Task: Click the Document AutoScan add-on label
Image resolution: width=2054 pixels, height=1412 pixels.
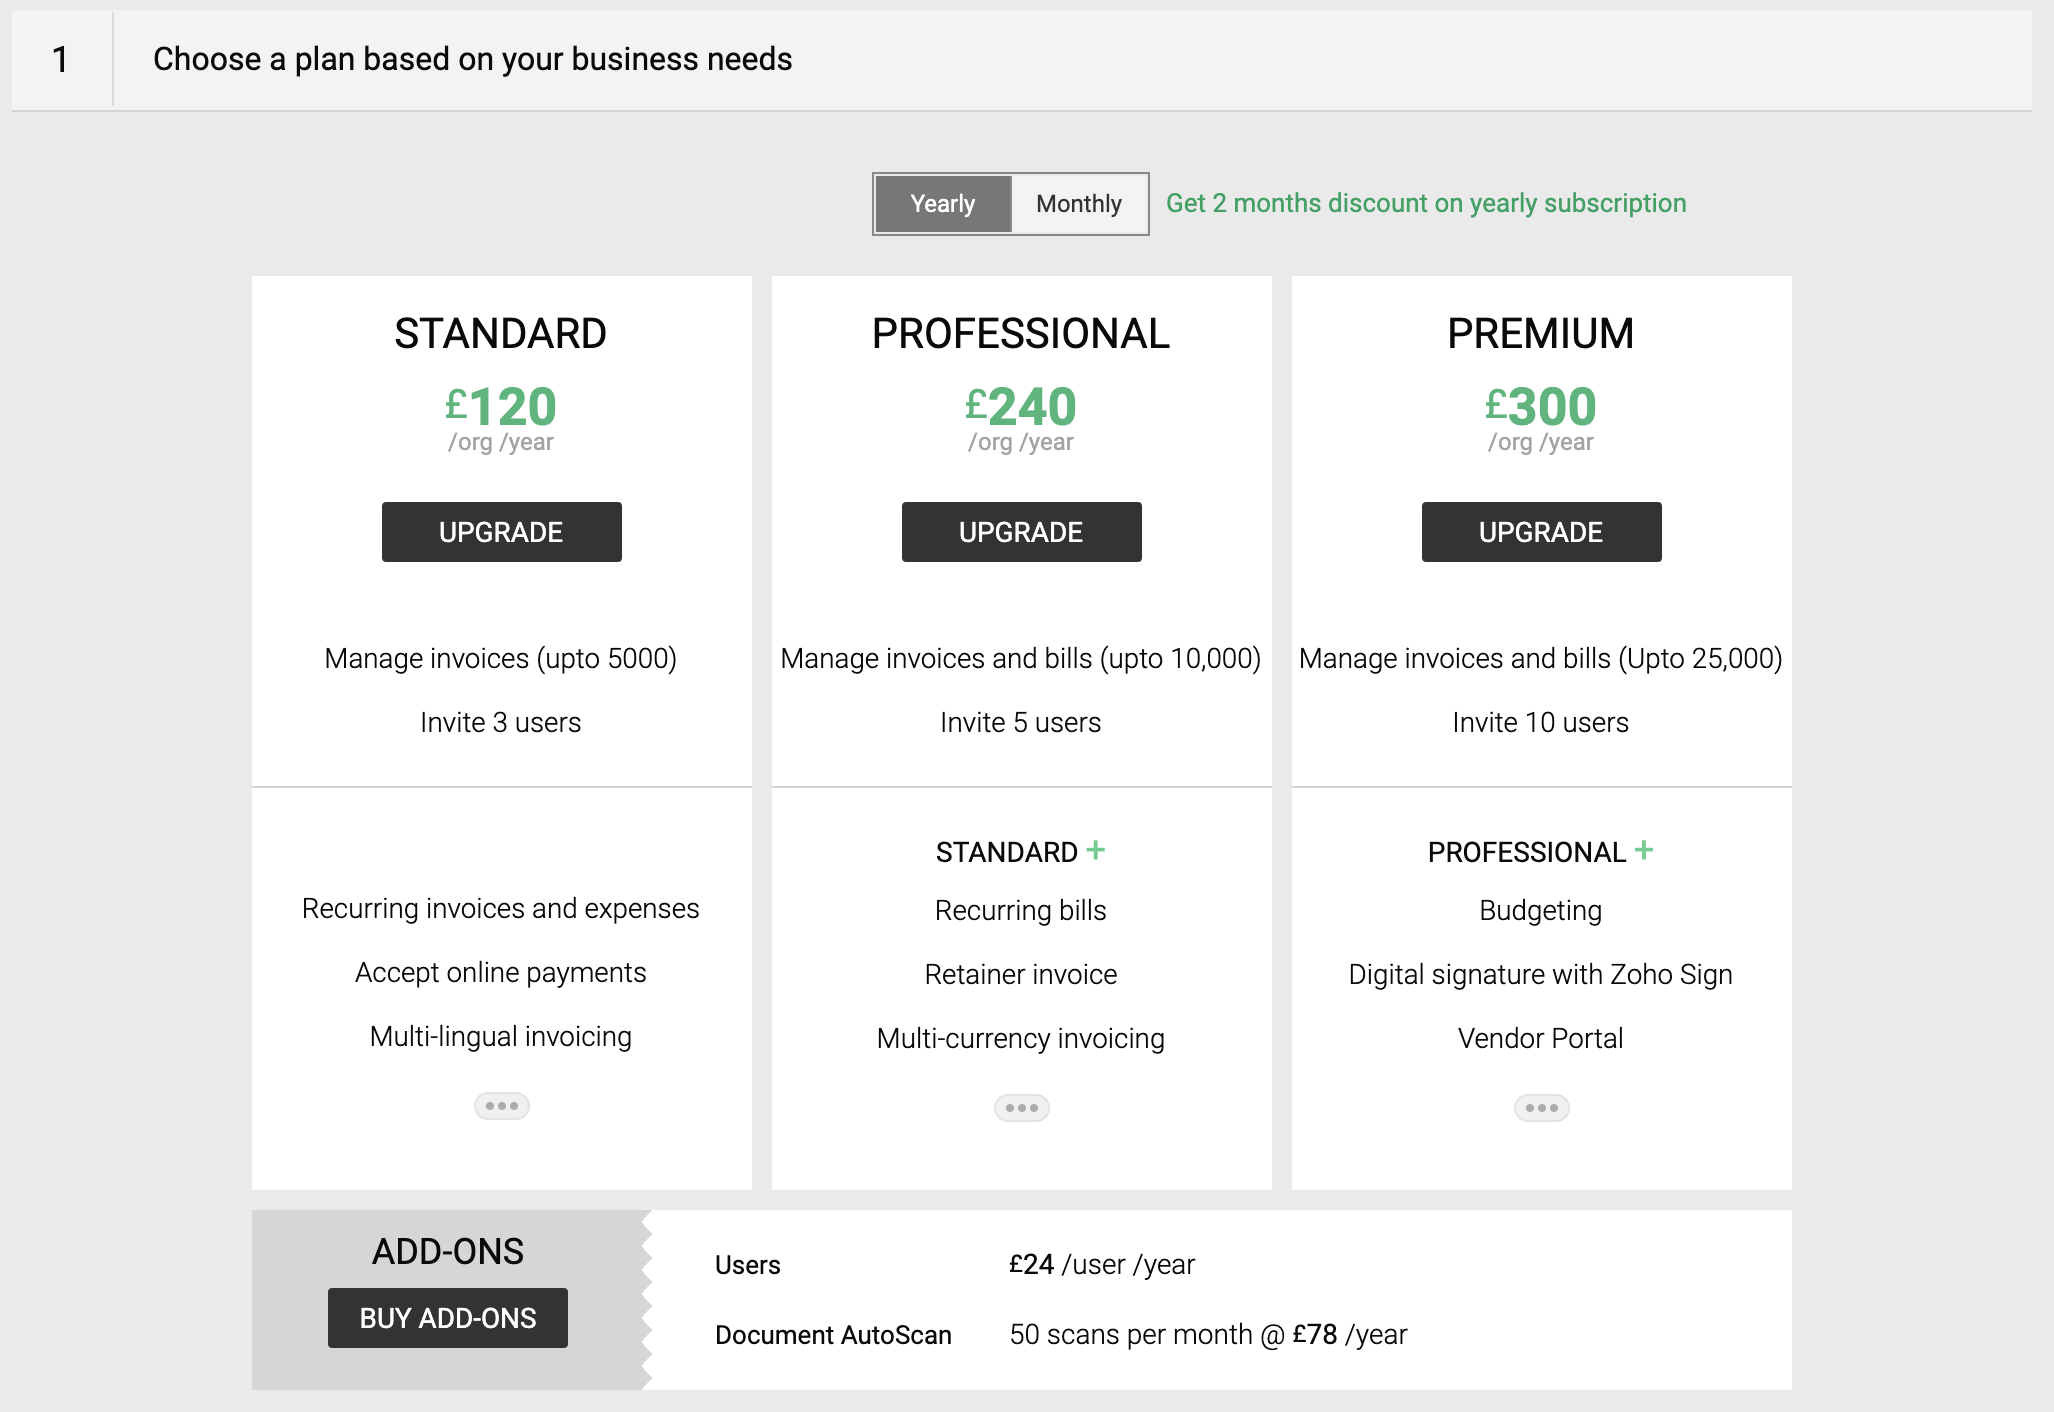Action: click(x=833, y=1335)
